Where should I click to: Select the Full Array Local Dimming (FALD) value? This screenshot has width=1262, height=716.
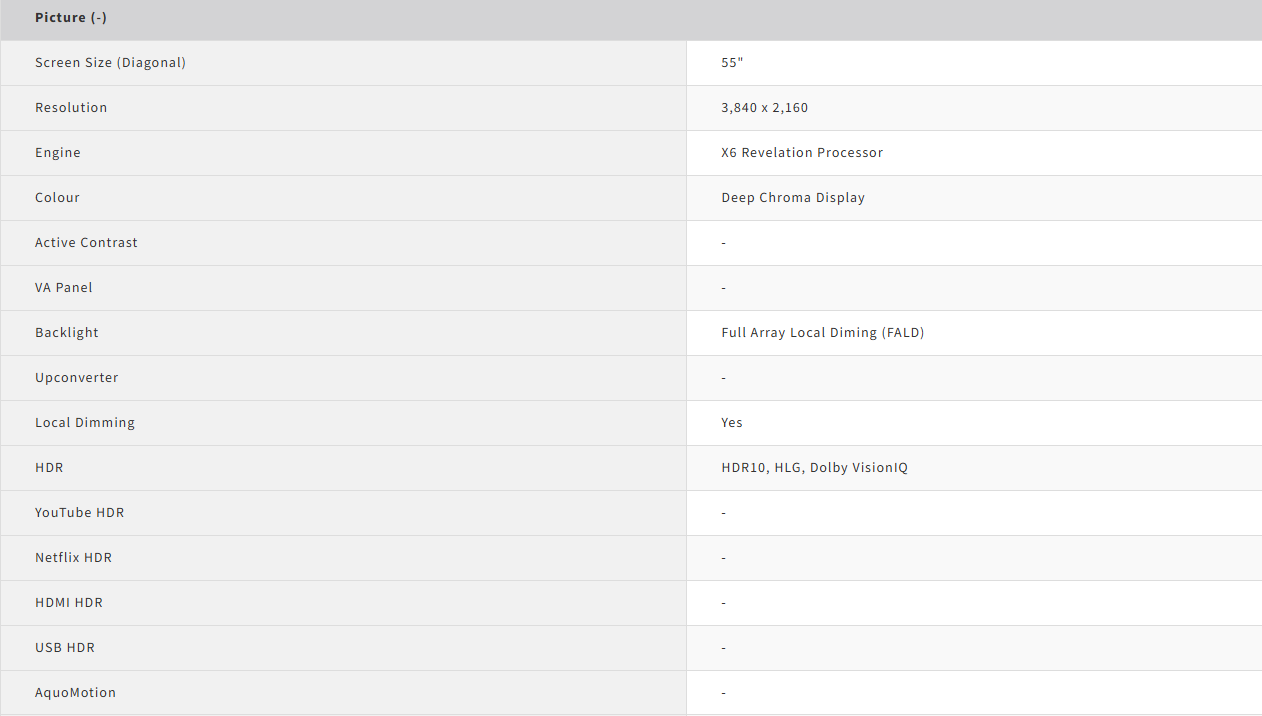point(822,333)
